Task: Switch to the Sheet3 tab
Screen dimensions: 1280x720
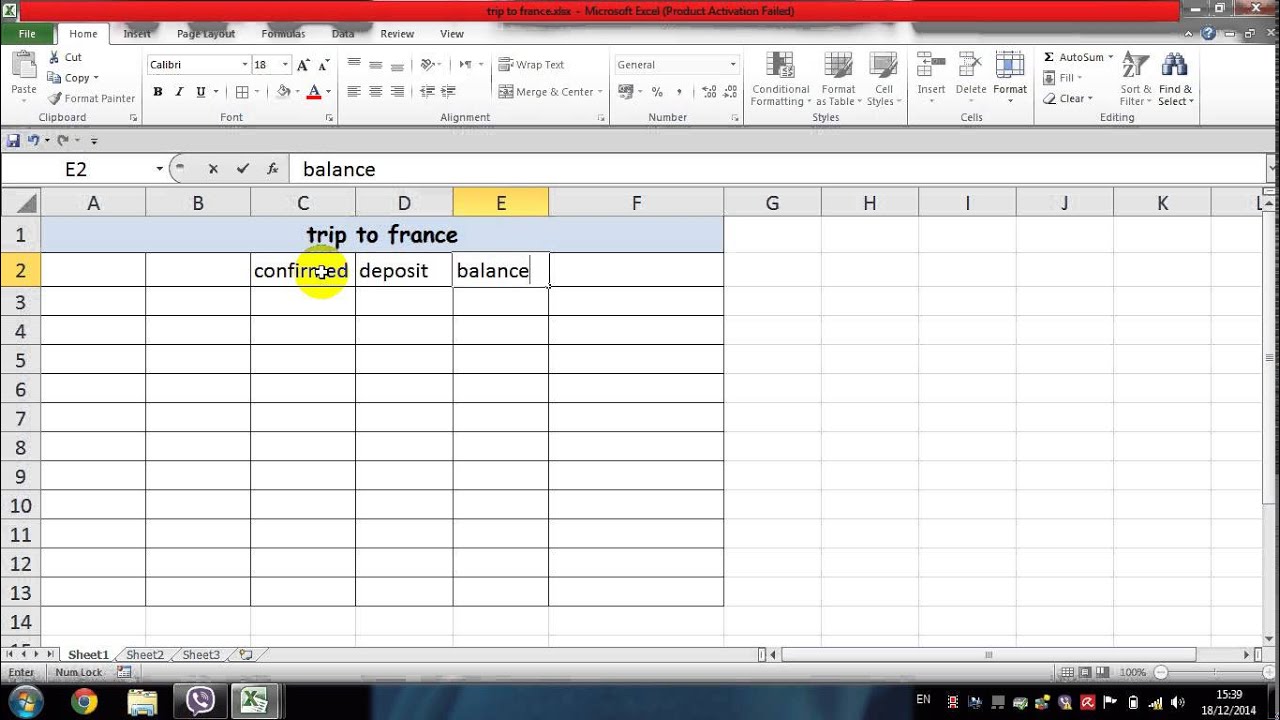Action: (201, 655)
